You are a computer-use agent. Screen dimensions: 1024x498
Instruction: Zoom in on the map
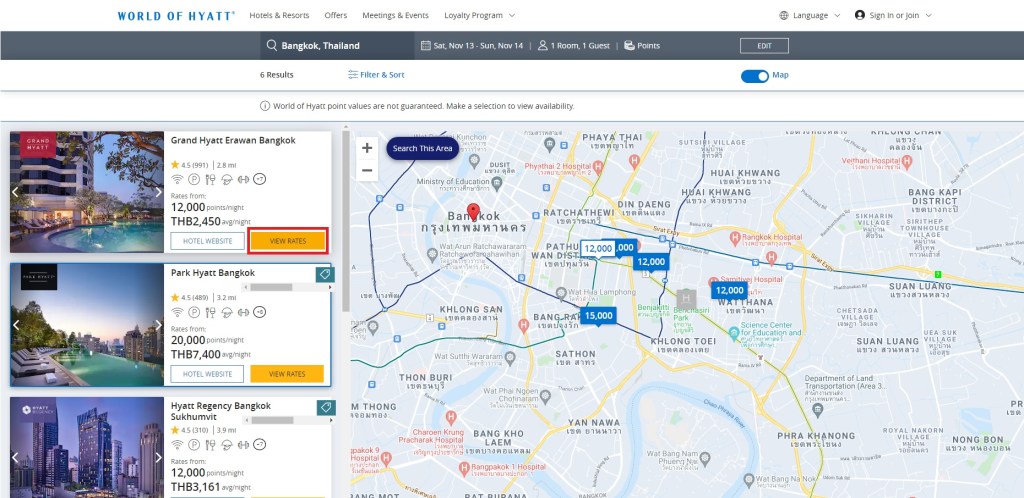click(x=367, y=148)
